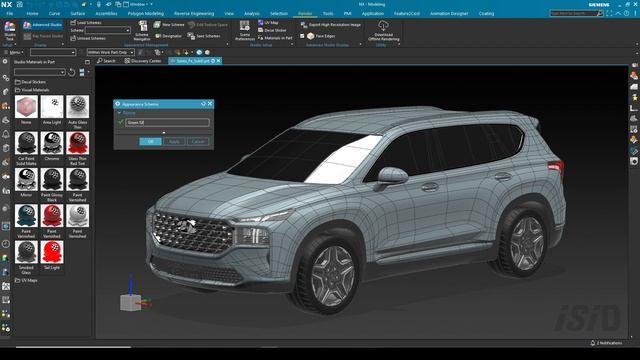Select the Chrome material
This screenshot has height=360, width=640.
click(52, 143)
